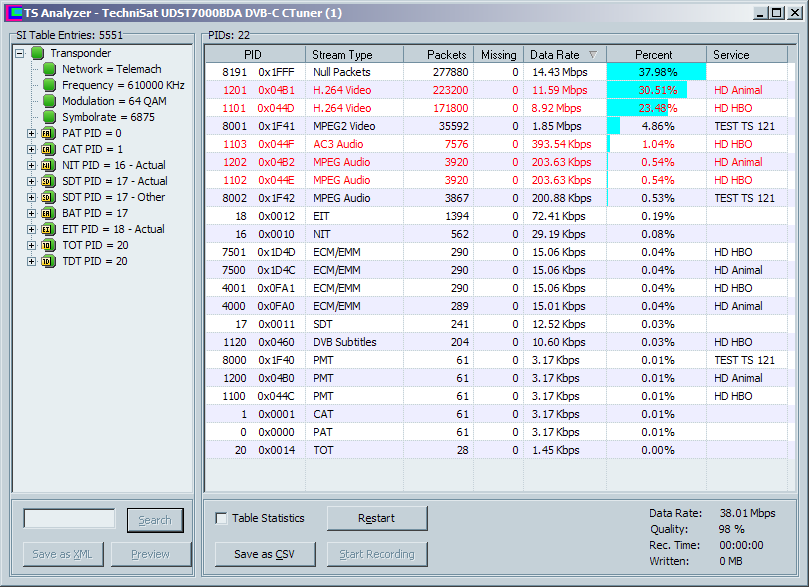Expand the SDT PID = 17 - Other node
The width and height of the screenshot is (809, 587).
pos(31,197)
